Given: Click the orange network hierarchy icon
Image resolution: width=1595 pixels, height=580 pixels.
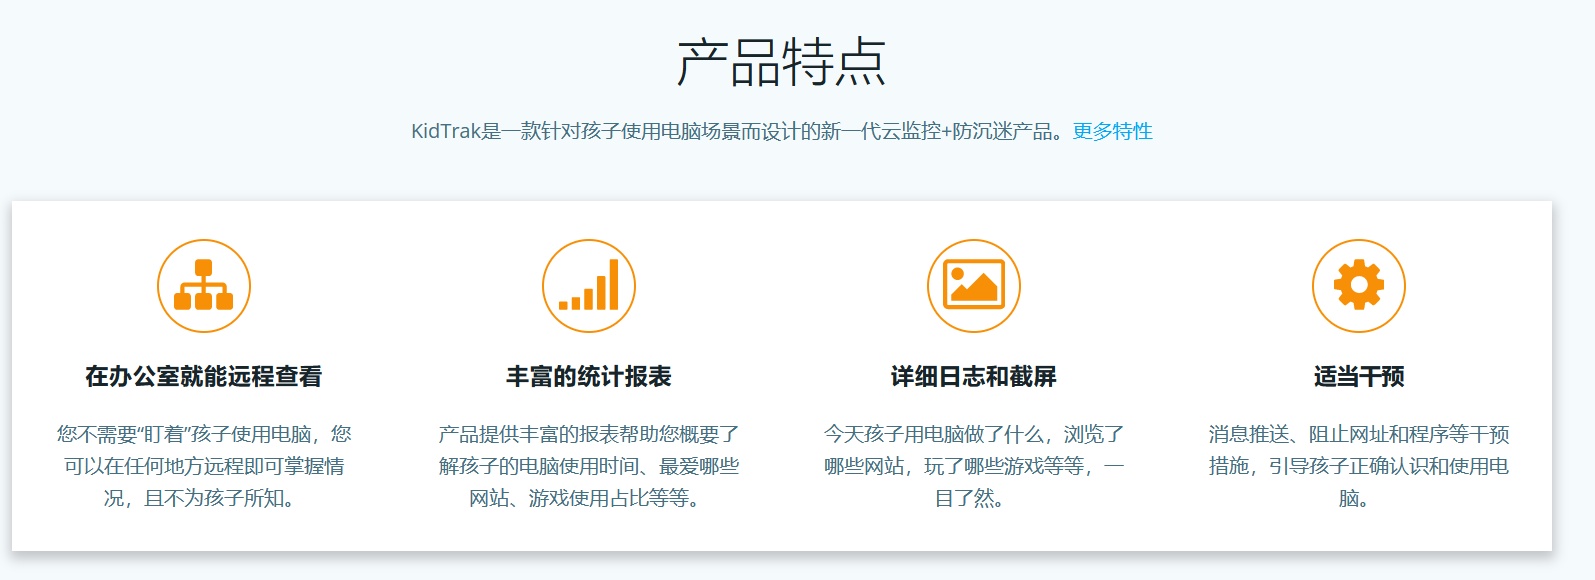Looking at the screenshot, I should [x=204, y=286].
